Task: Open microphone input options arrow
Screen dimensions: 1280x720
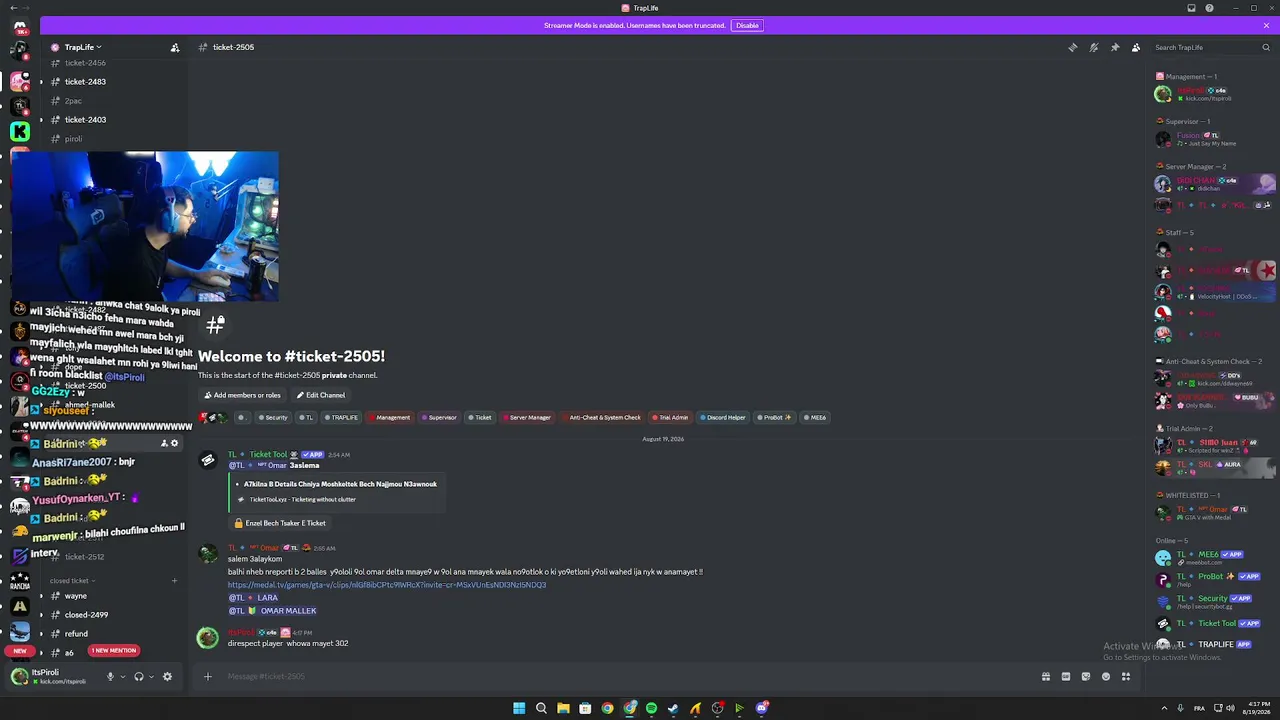Action: (123, 677)
